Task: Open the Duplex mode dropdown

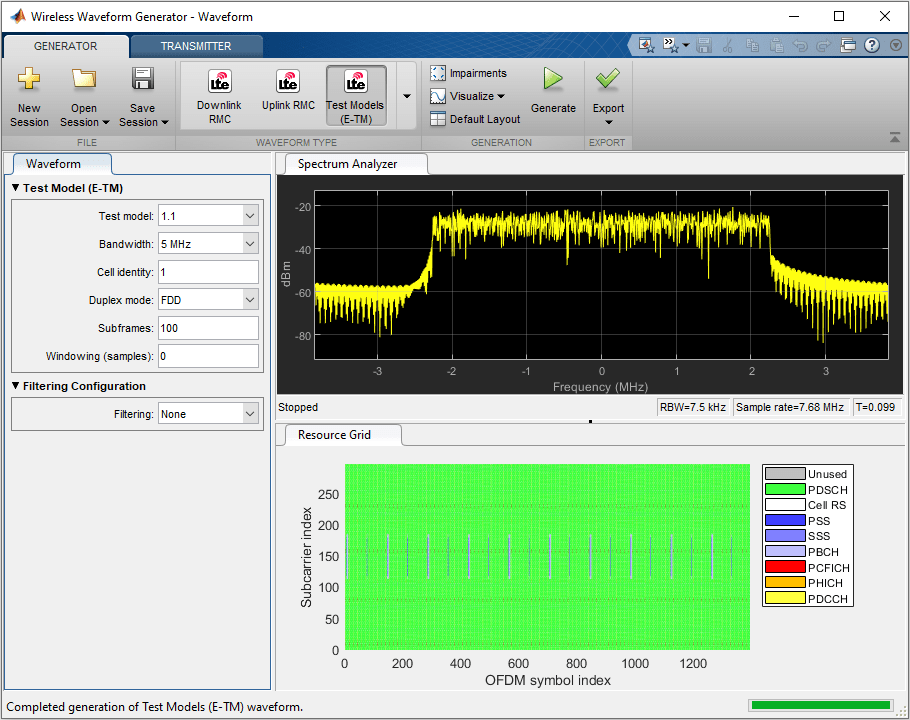Action: [x=249, y=300]
